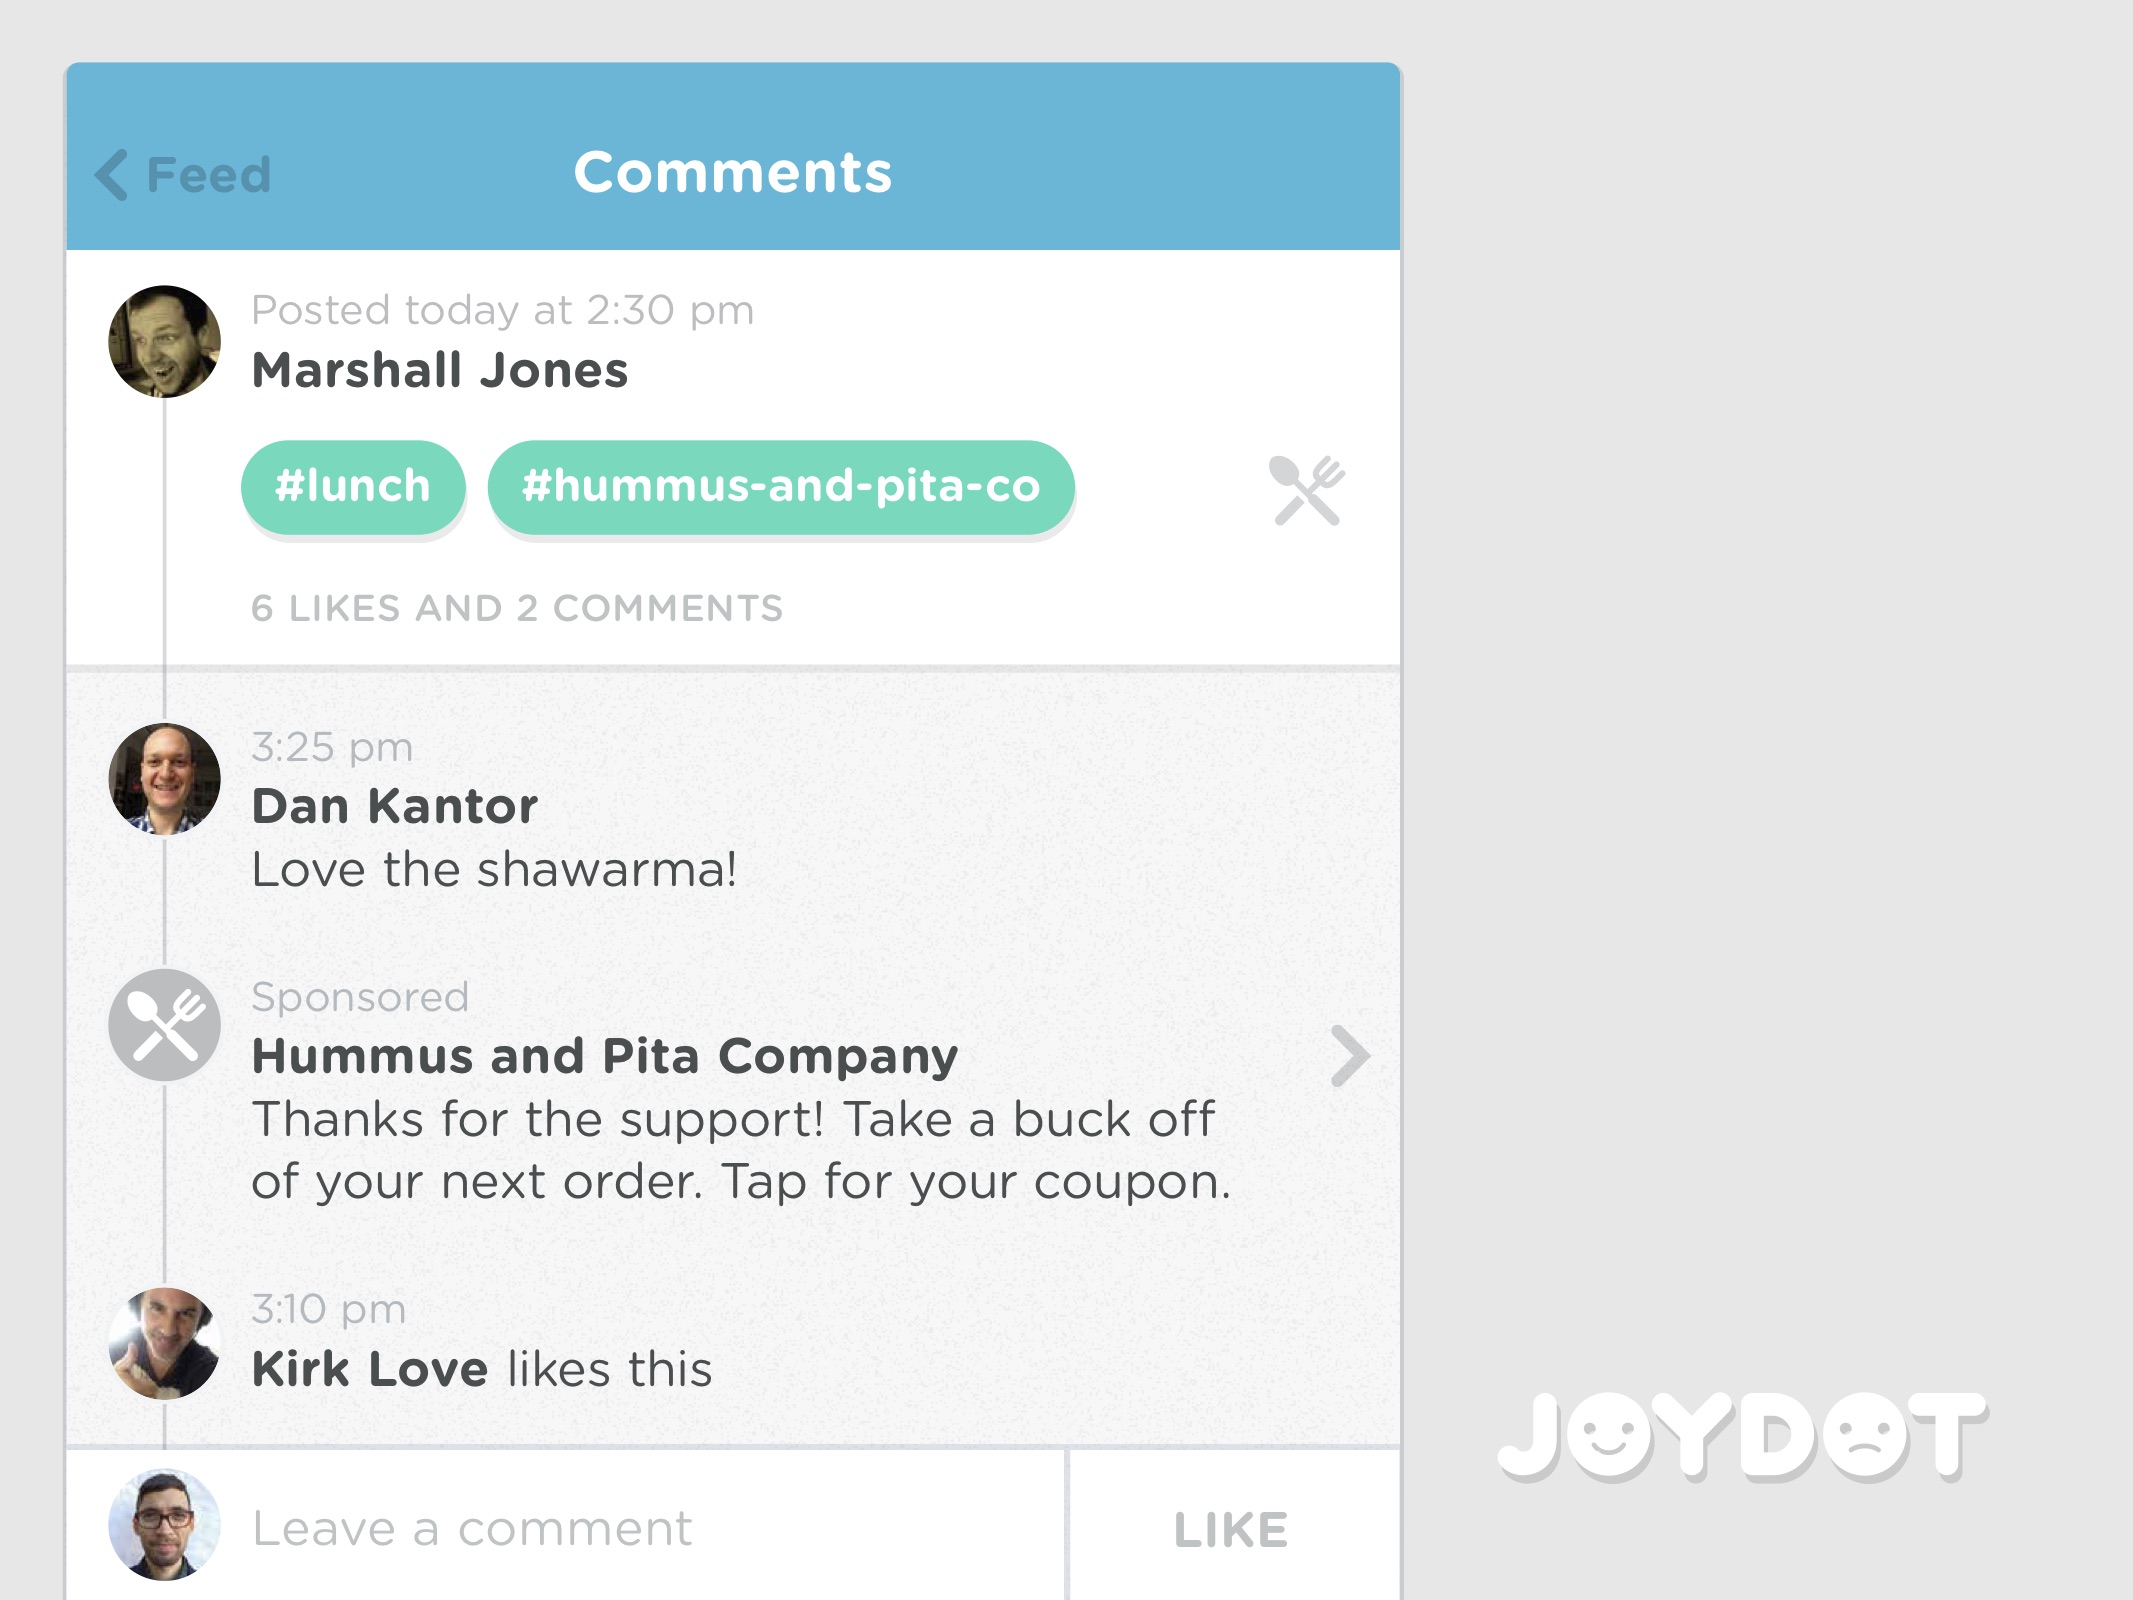This screenshot has width=2133, height=1600.
Task: Tap the Comments header title
Action: tap(732, 172)
